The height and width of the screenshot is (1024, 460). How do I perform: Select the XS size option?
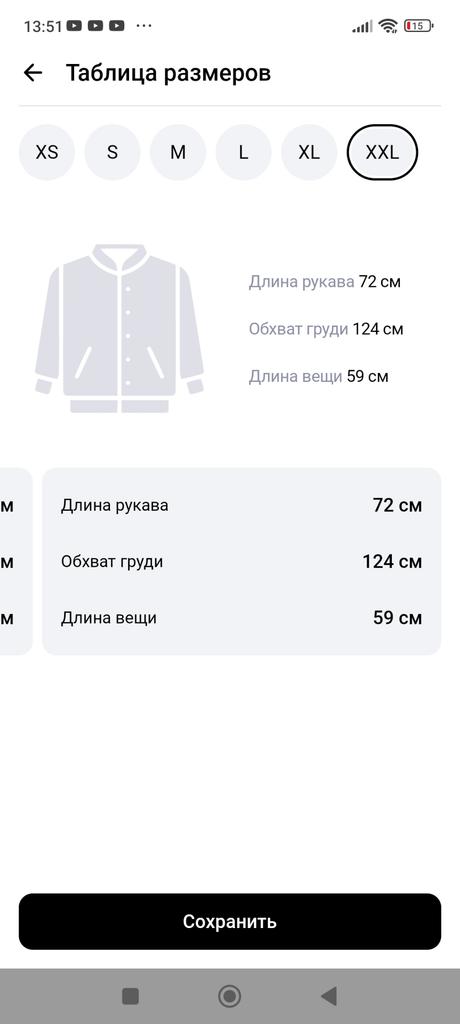[x=47, y=152]
